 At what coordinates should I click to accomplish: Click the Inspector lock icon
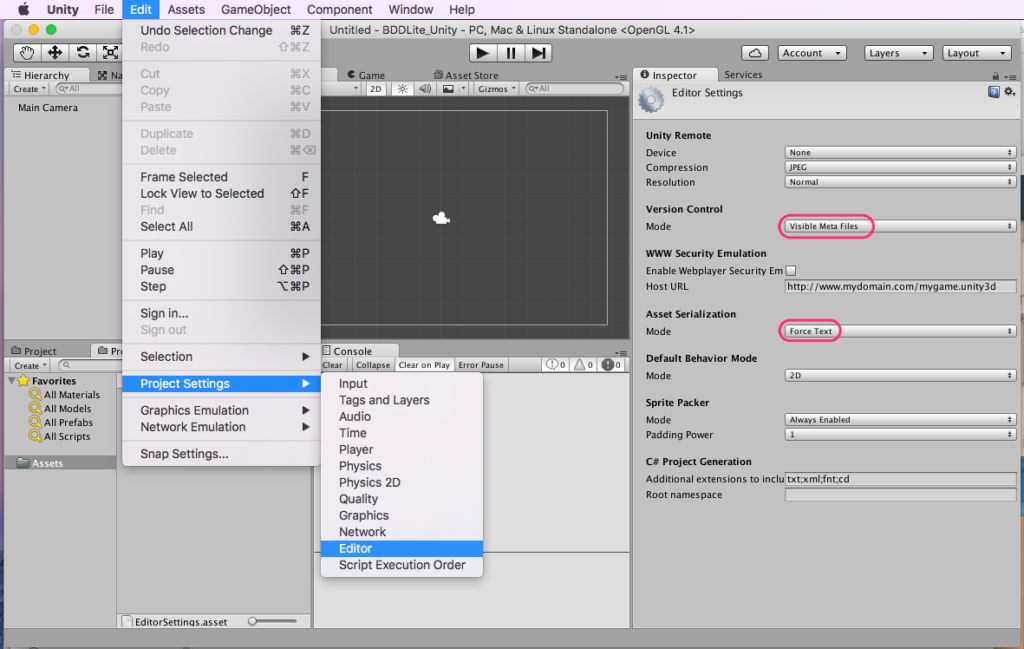[x=995, y=76]
